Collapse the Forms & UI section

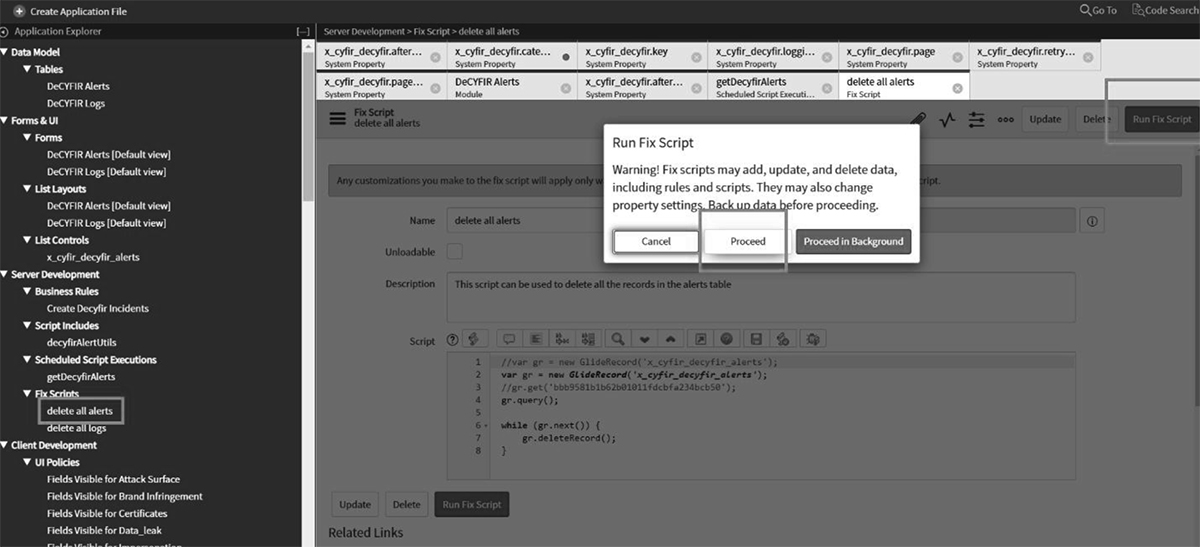pyautogui.click(x=5, y=120)
